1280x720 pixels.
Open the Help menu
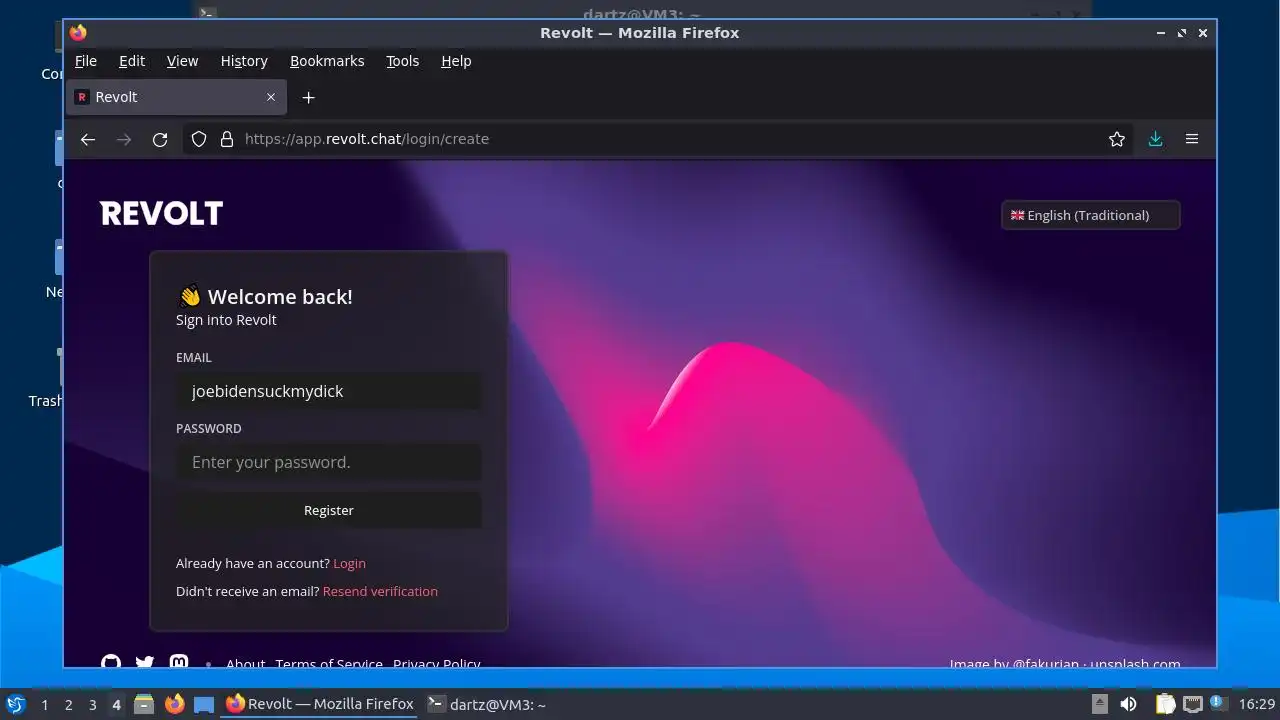[456, 61]
